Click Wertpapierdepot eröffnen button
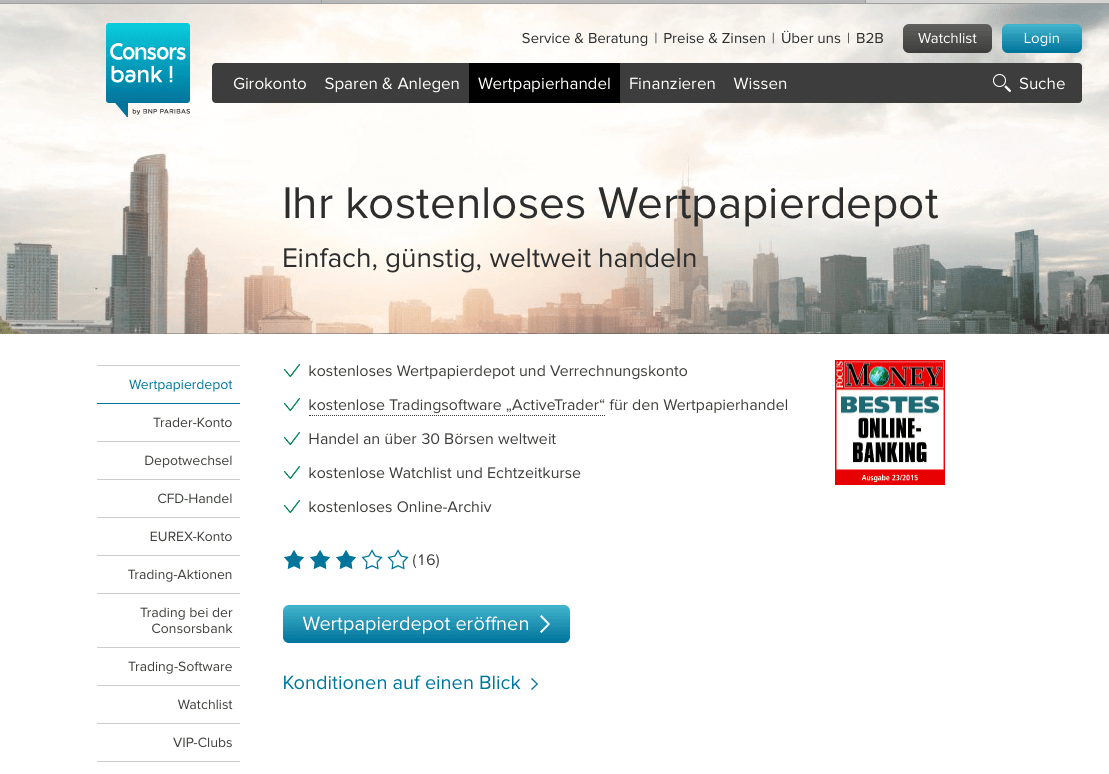The image size is (1109, 774). click(x=426, y=624)
